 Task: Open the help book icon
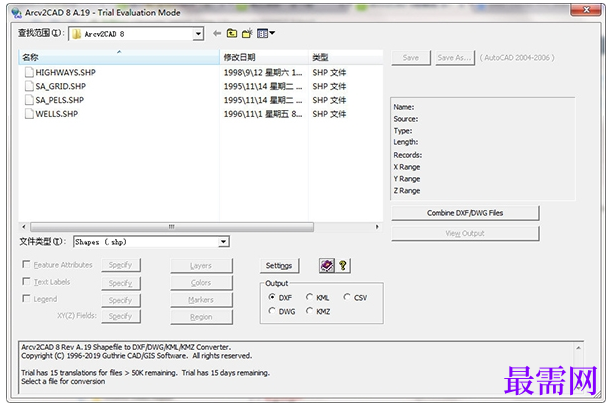[x=327, y=266]
